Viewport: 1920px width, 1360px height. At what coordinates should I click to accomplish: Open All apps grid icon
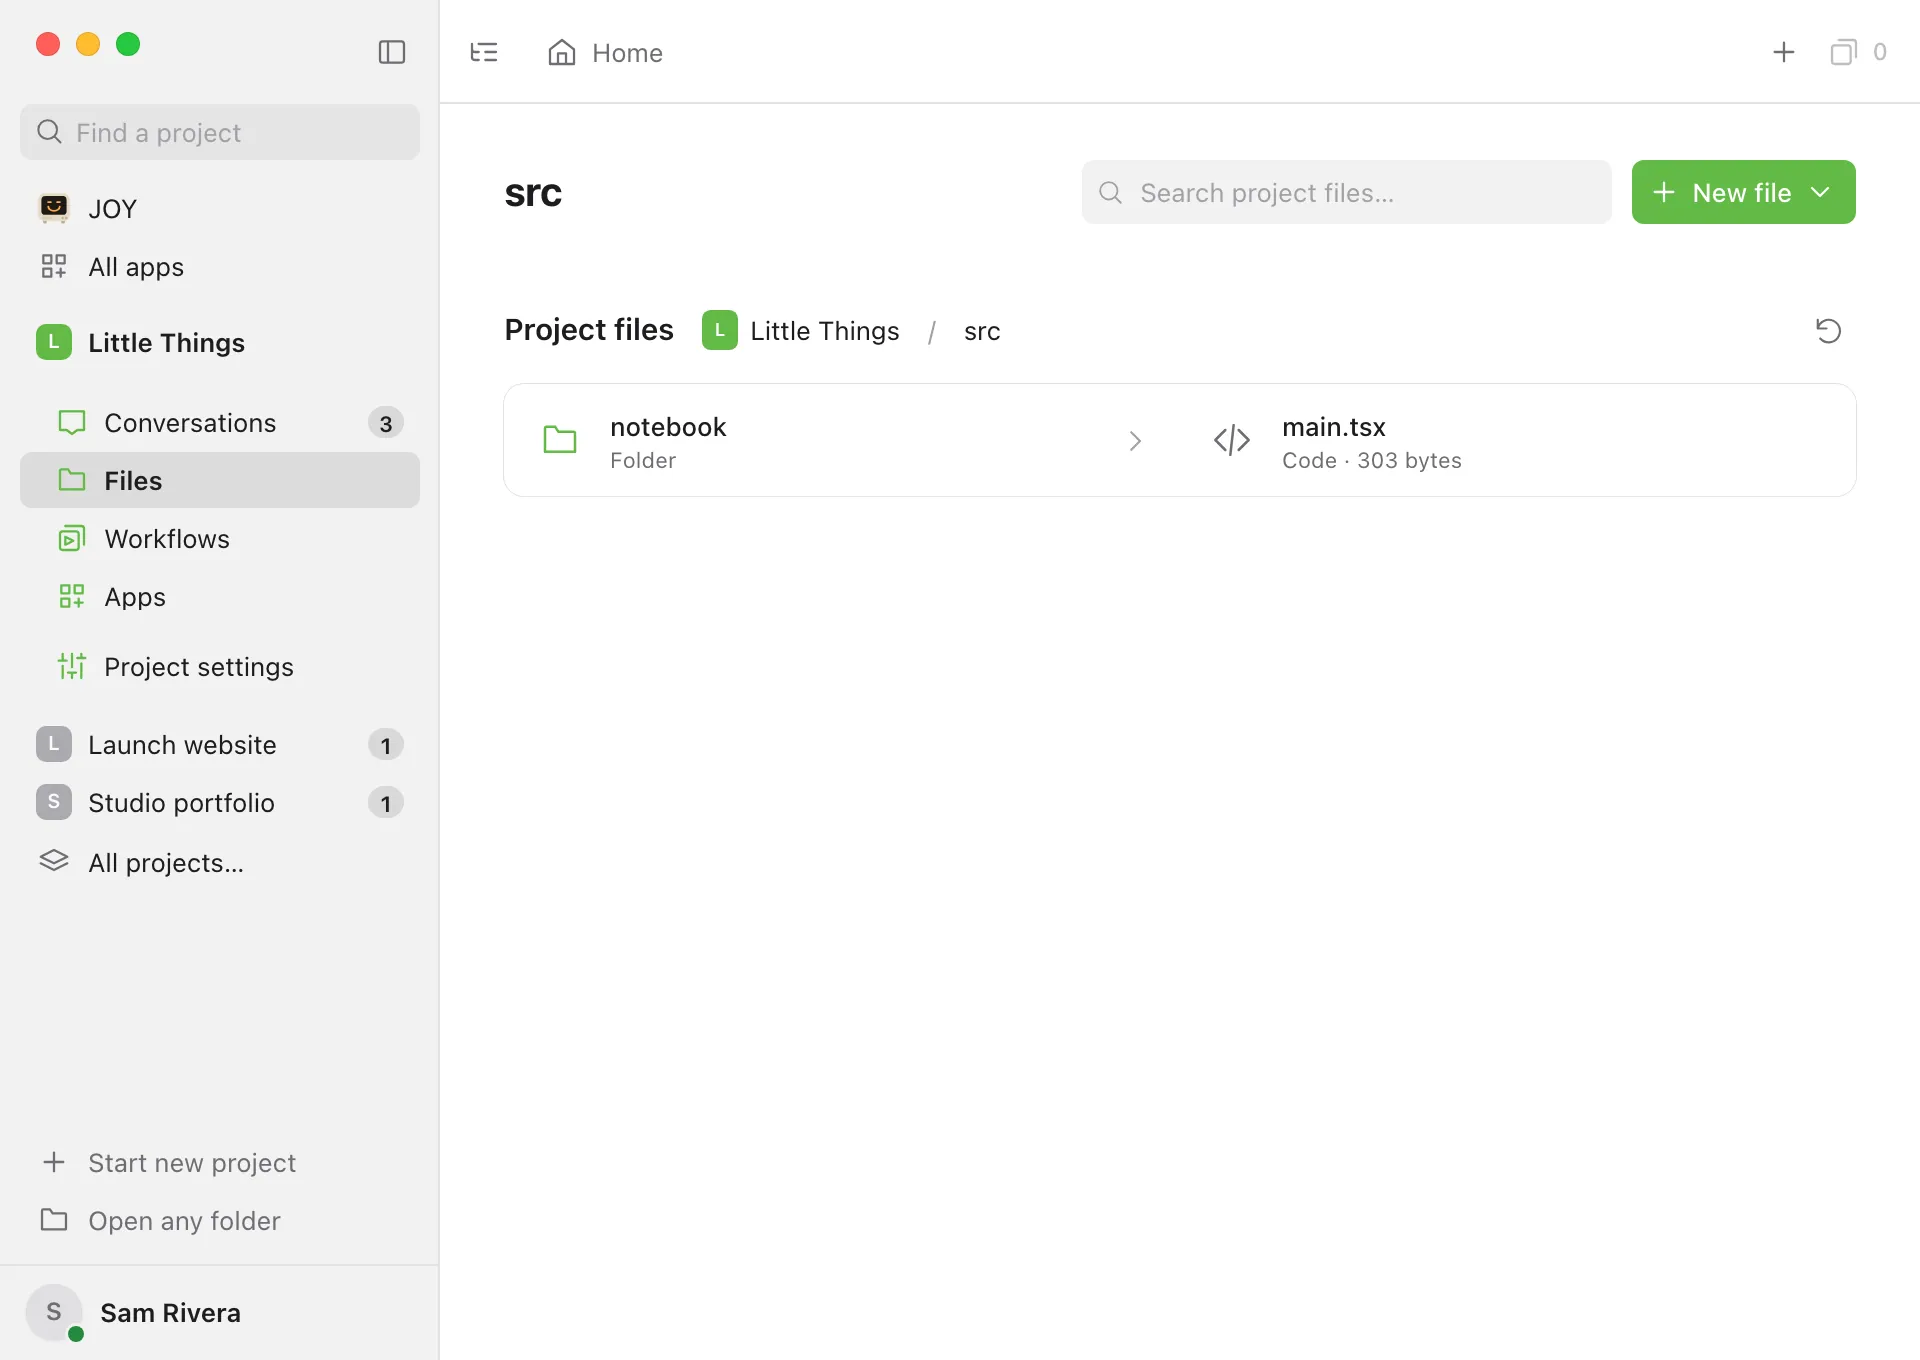point(54,266)
